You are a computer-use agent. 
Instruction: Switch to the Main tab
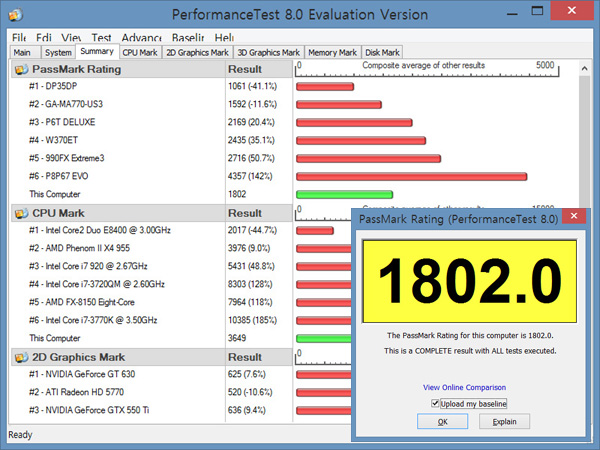pos(24,52)
